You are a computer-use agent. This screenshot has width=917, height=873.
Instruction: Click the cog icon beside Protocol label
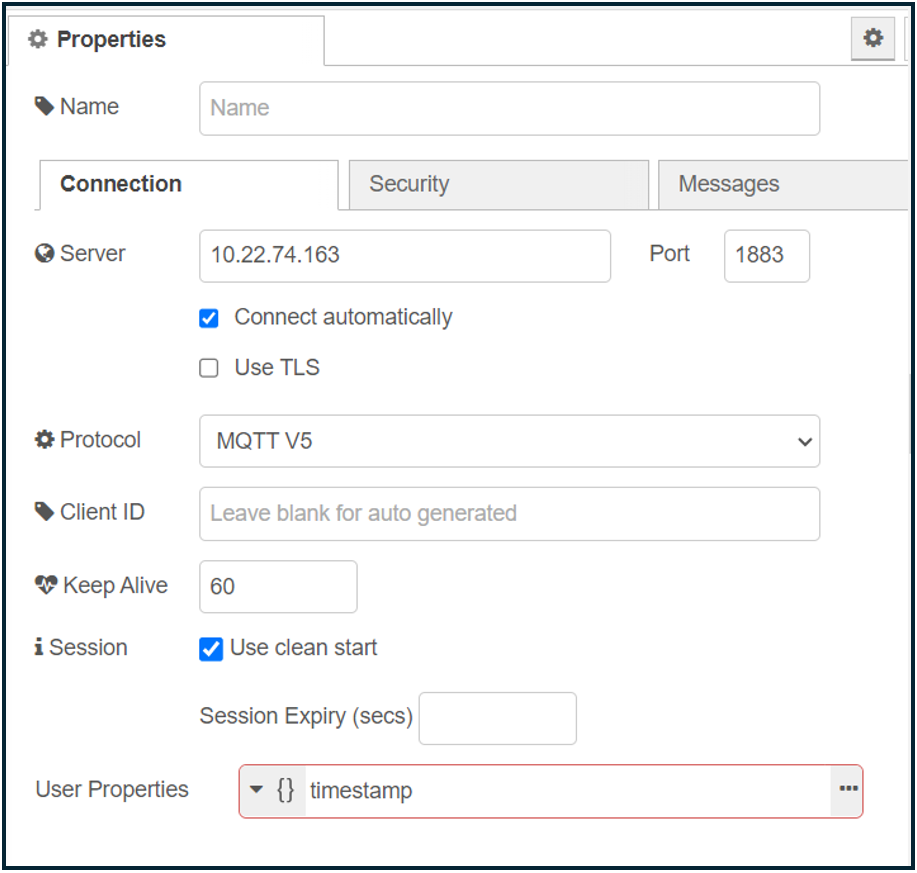click(44, 440)
